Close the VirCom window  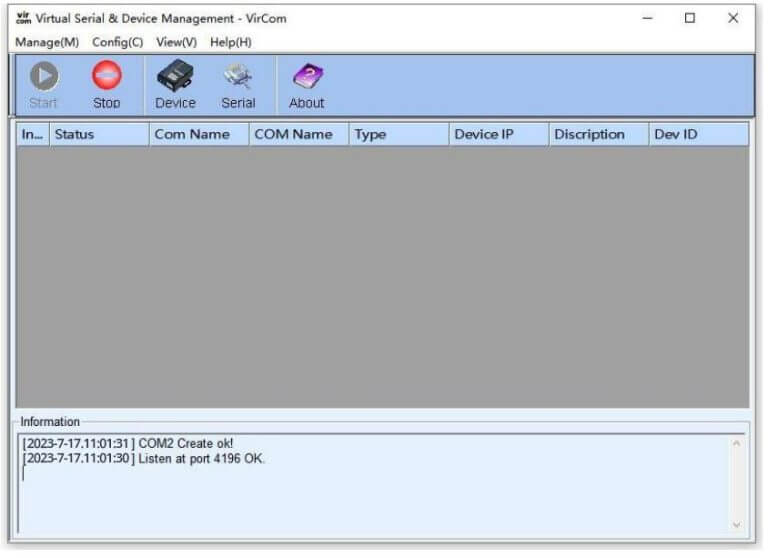[733, 19]
